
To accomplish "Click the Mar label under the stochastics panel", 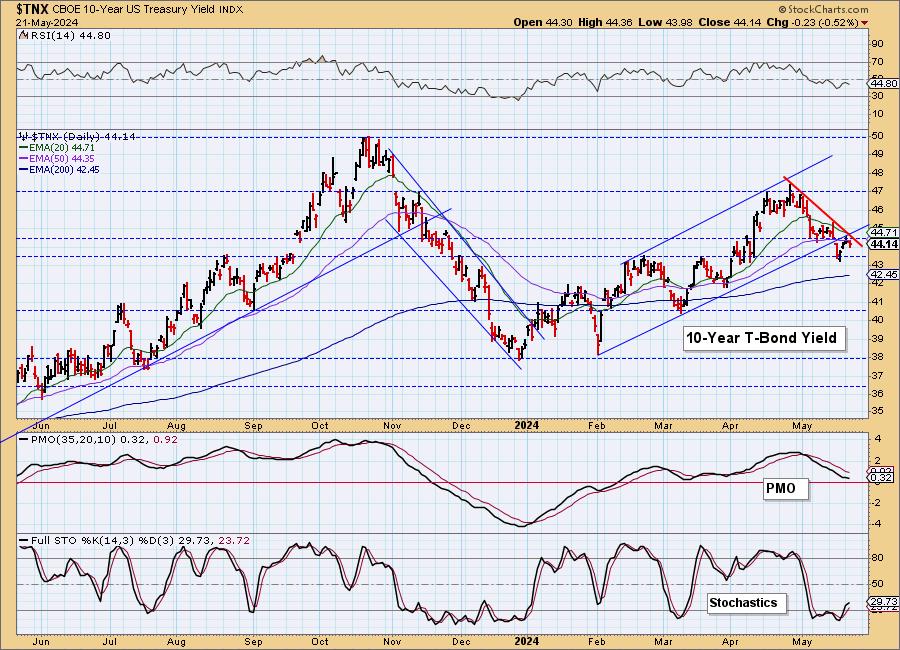I will click(x=664, y=642).
